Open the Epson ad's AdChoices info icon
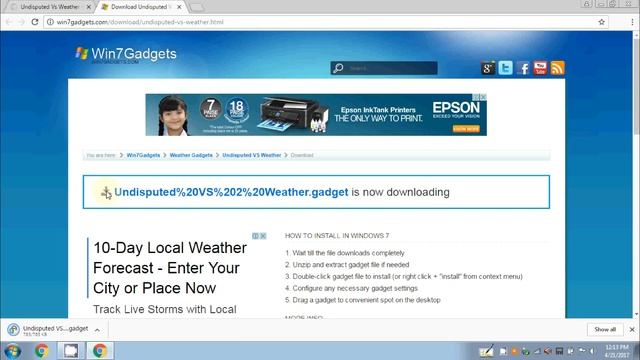 476,97
